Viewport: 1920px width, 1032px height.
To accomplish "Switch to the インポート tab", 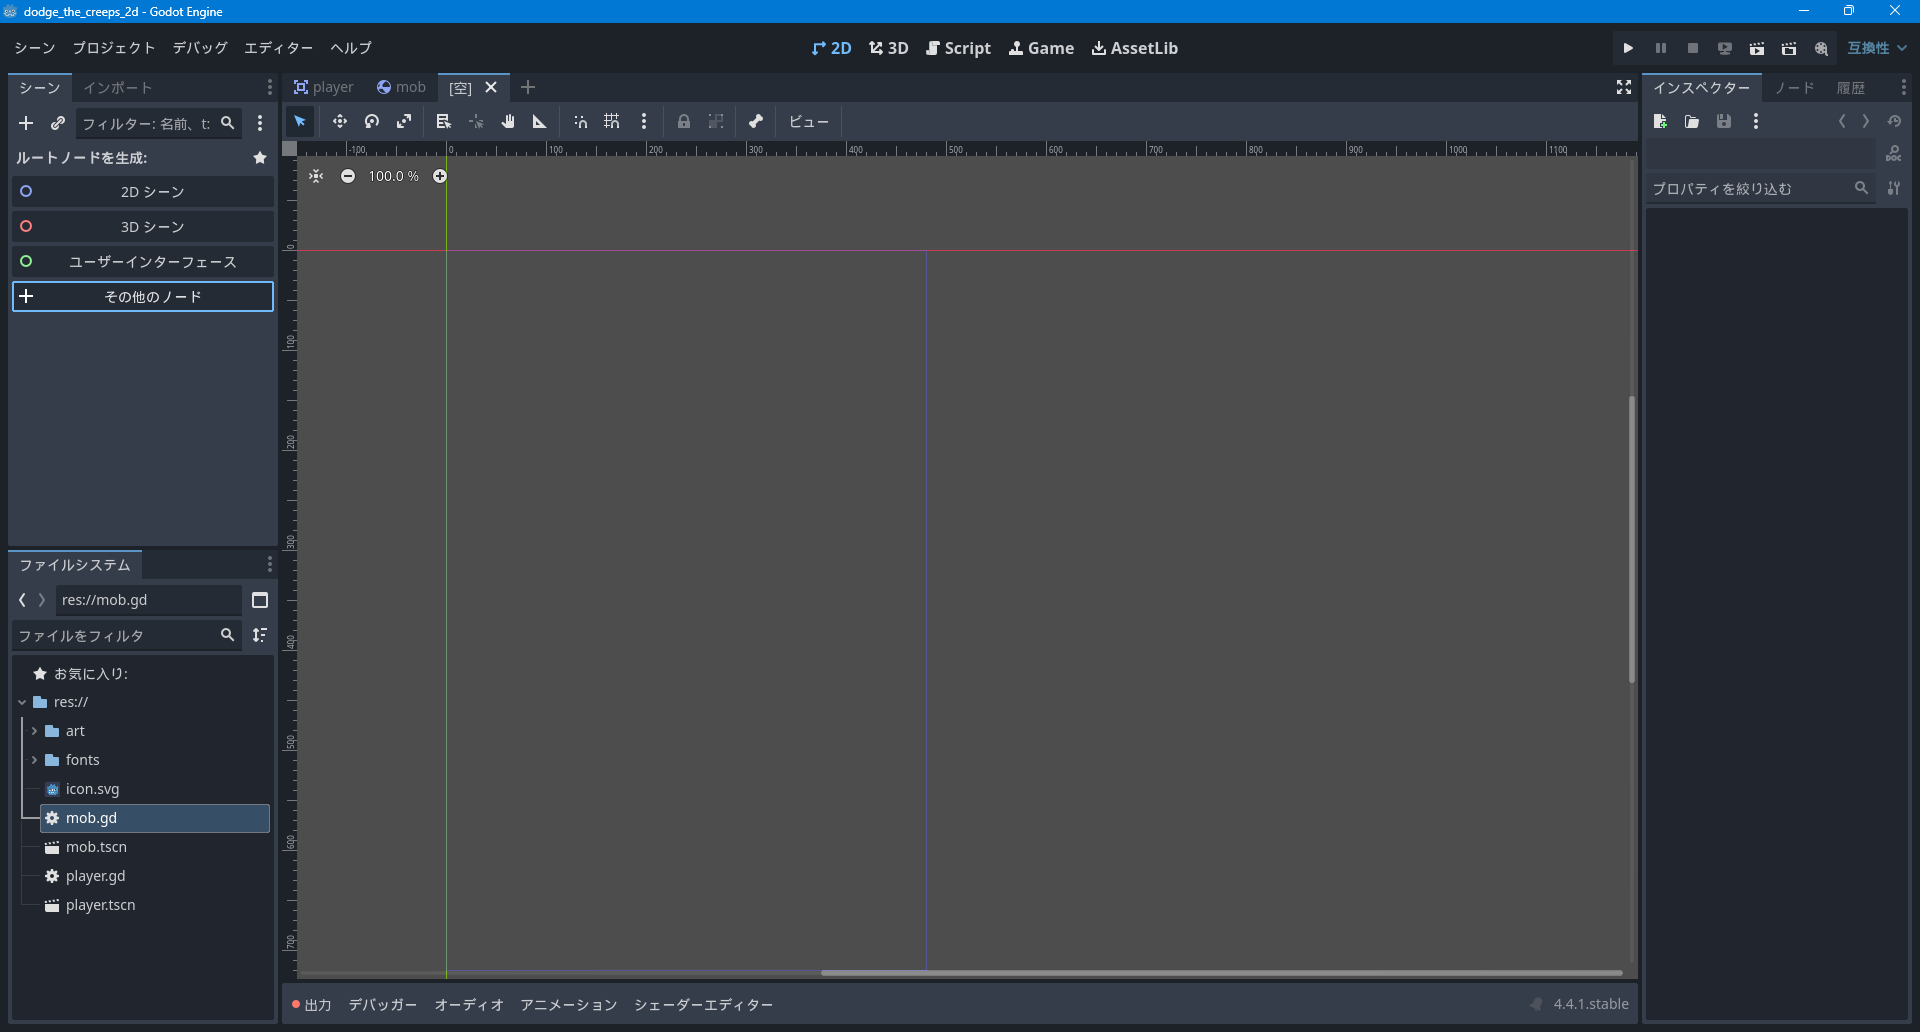I will click(118, 88).
